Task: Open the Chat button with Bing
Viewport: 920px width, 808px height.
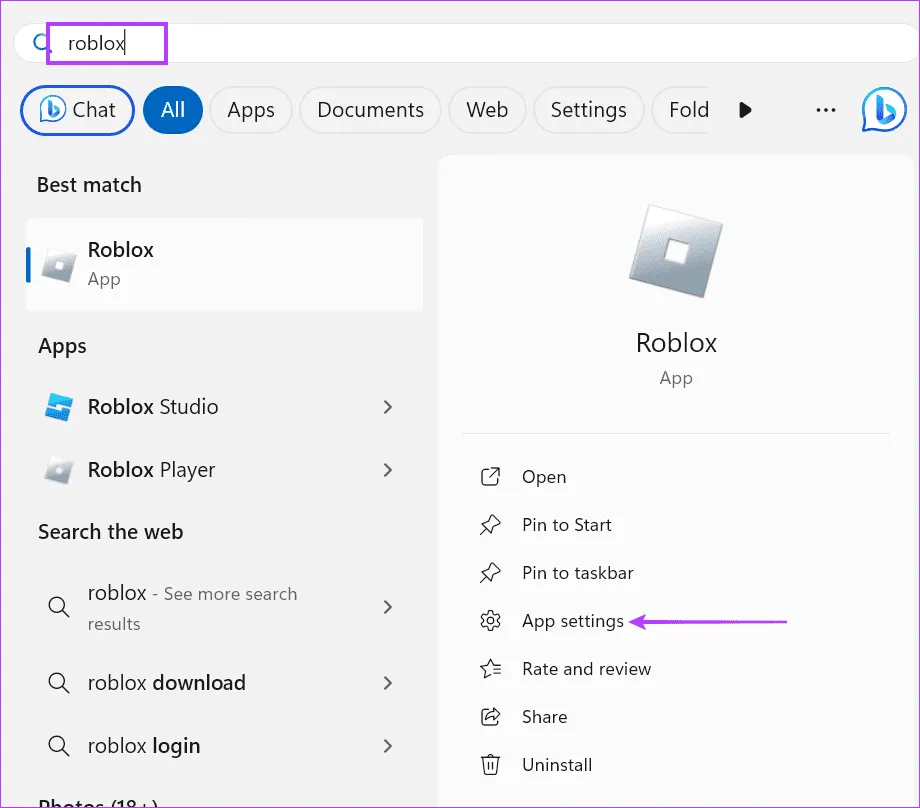Action: (77, 110)
